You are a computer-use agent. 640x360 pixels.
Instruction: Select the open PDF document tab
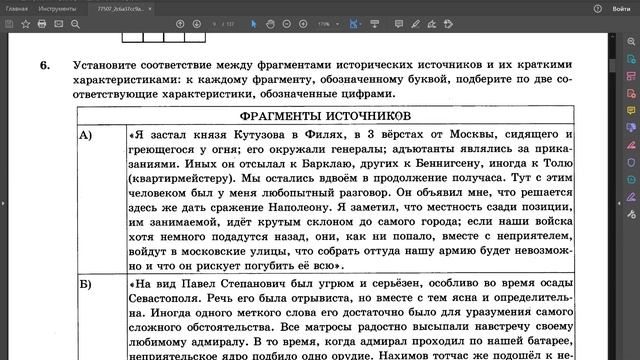pyautogui.click(x=121, y=9)
